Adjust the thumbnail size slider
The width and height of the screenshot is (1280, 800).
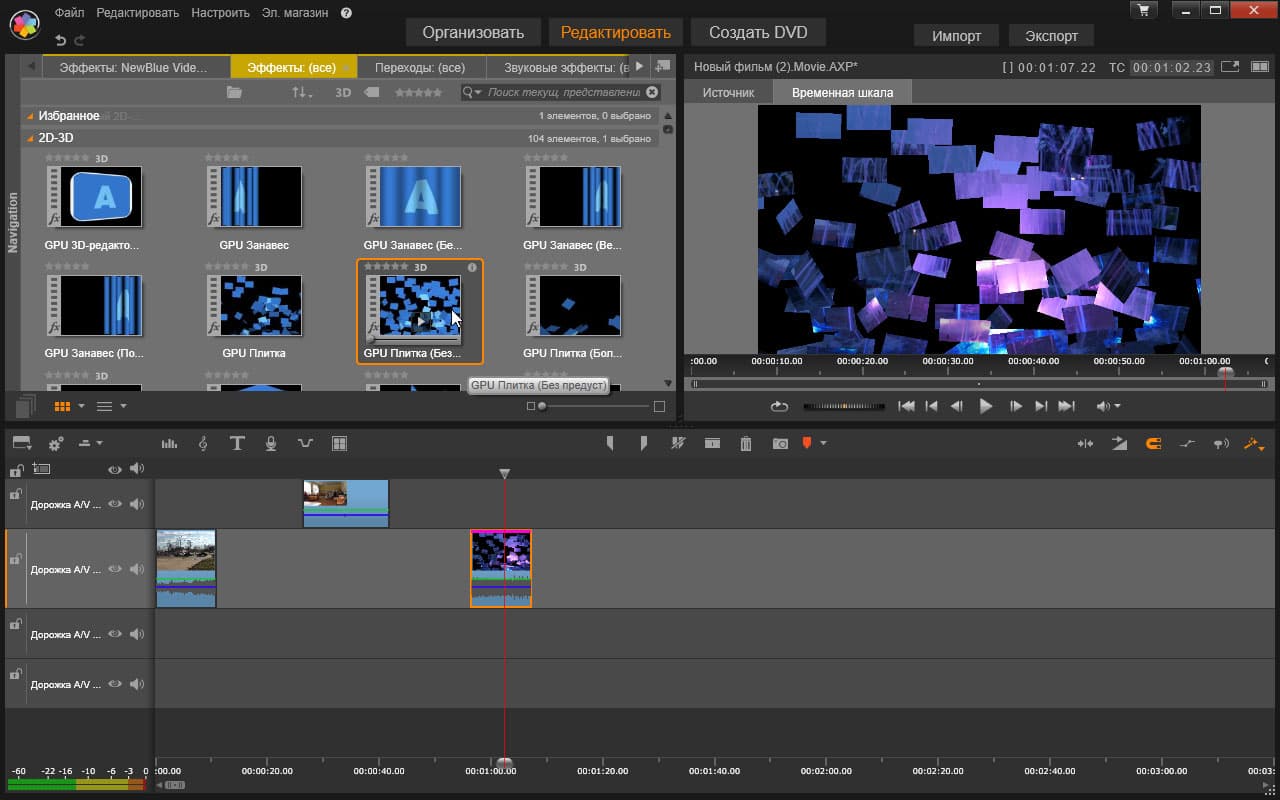pos(543,406)
